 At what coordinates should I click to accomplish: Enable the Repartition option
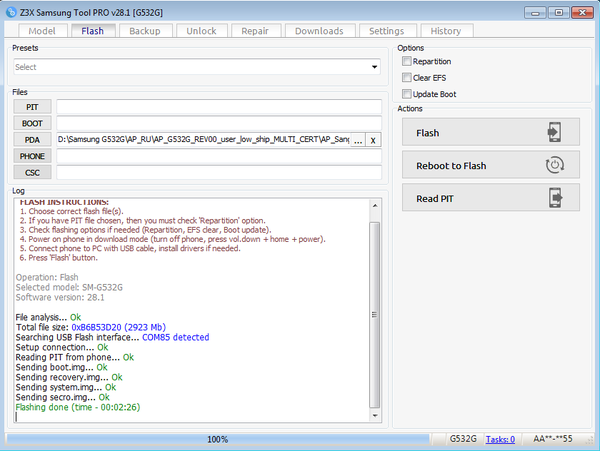pos(406,62)
